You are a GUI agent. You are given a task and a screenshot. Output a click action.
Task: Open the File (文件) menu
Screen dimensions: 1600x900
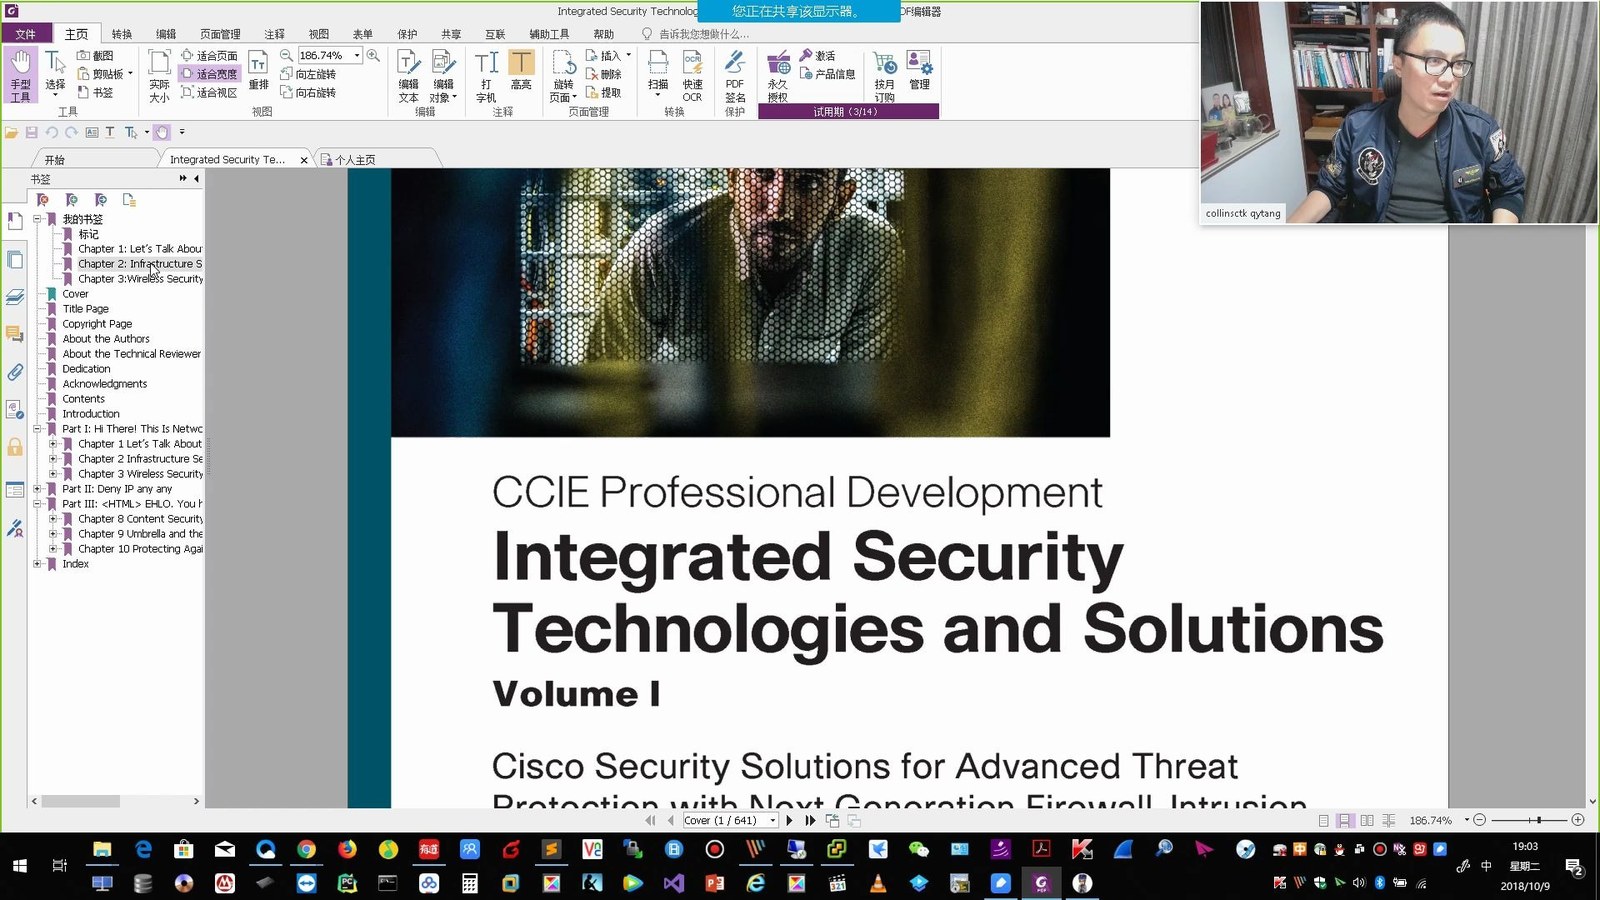(26, 34)
